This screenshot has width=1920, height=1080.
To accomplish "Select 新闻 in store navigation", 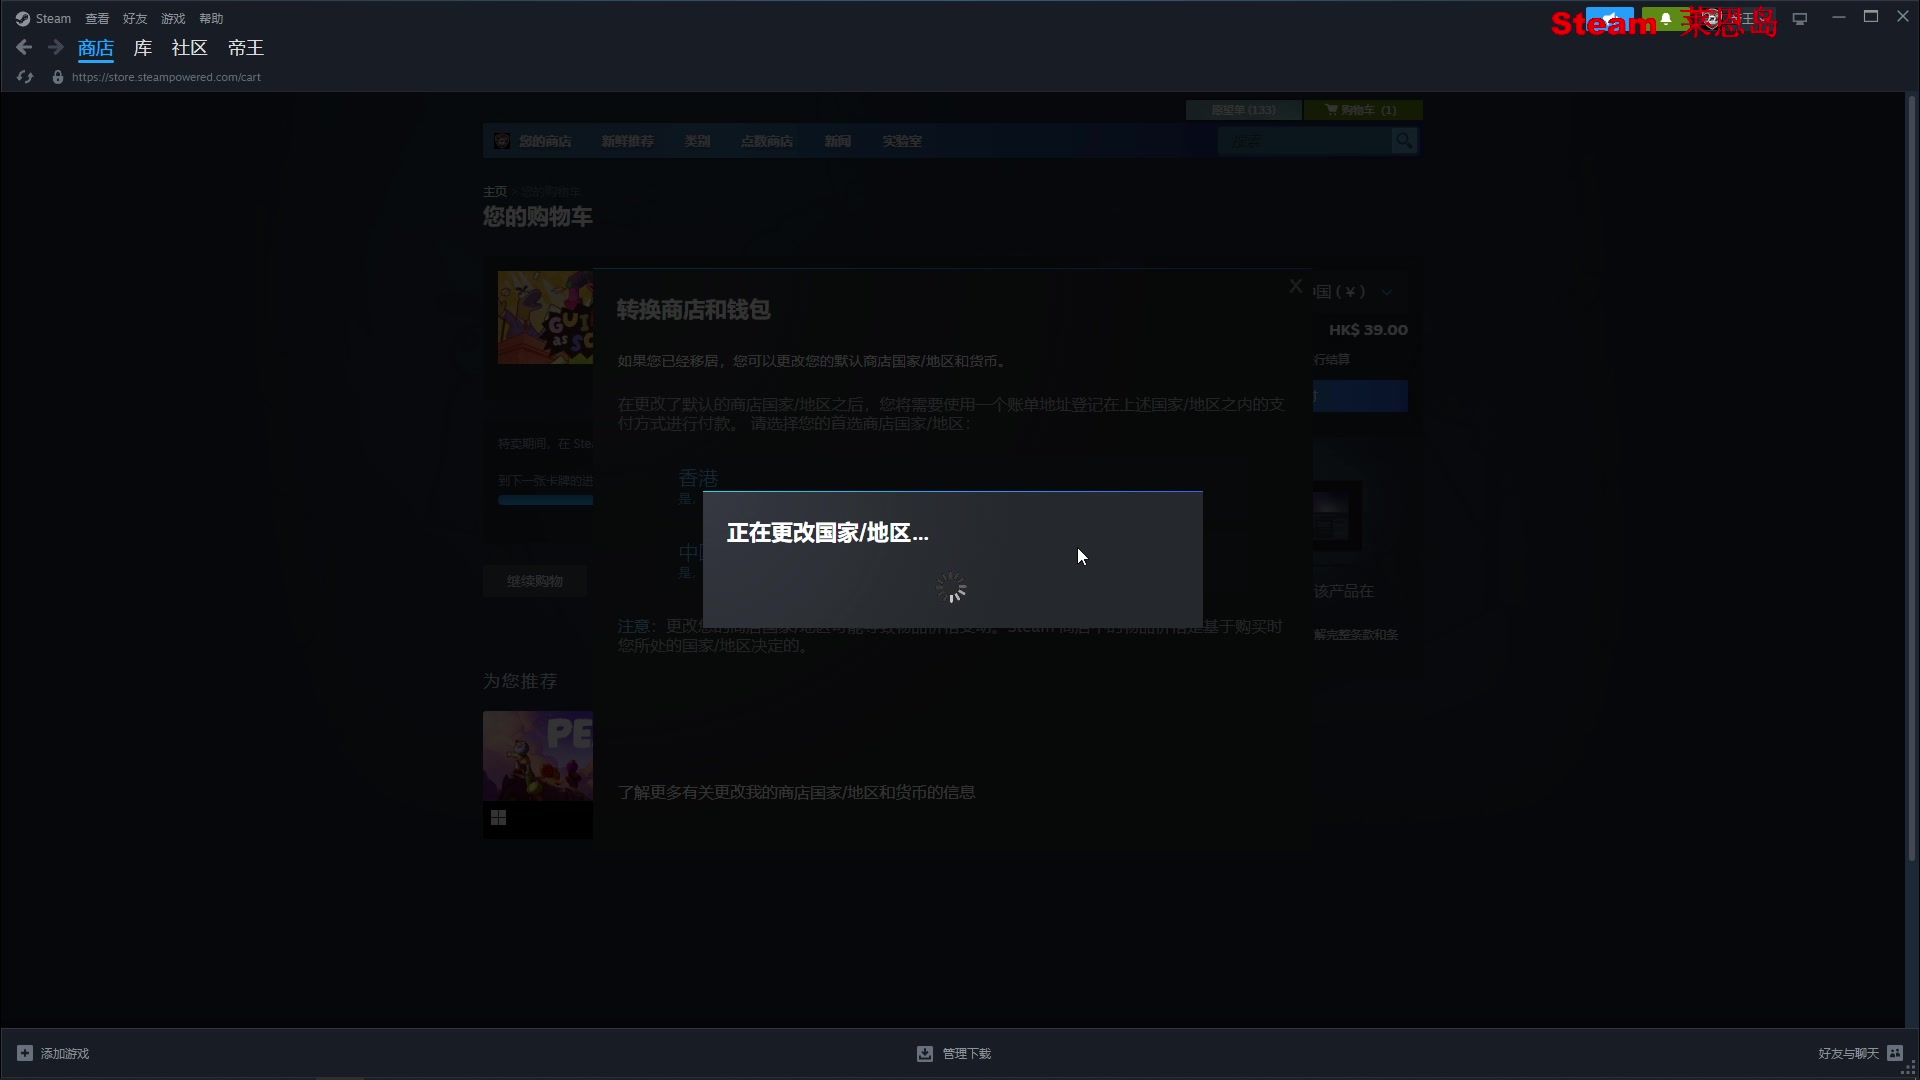I will (x=838, y=141).
